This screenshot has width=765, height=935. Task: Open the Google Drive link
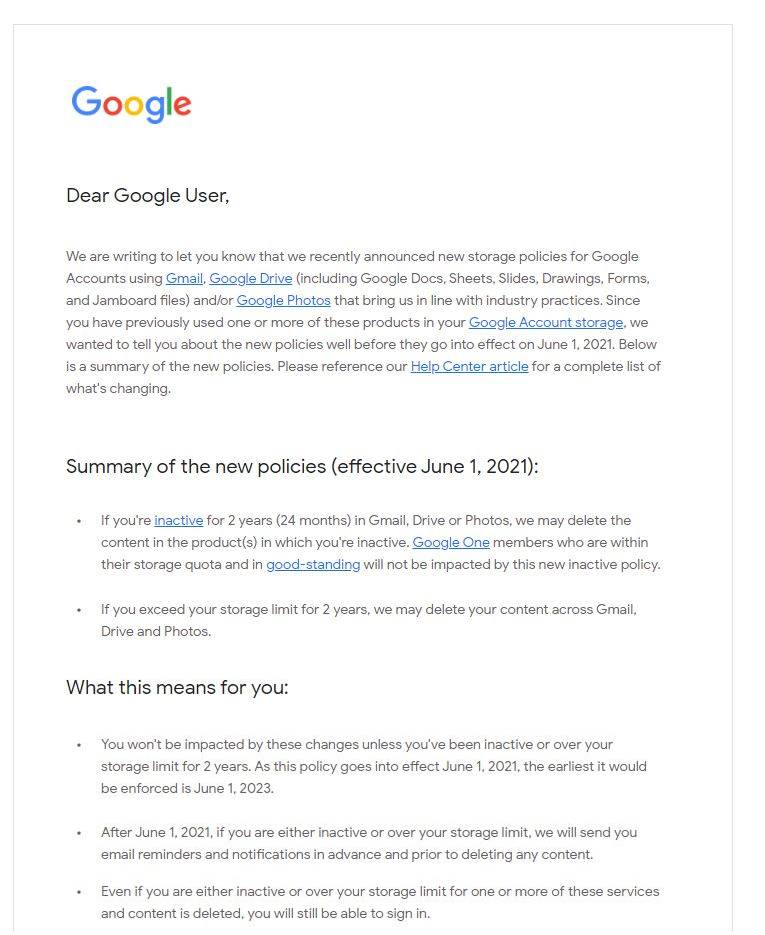[x=250, y=278]
